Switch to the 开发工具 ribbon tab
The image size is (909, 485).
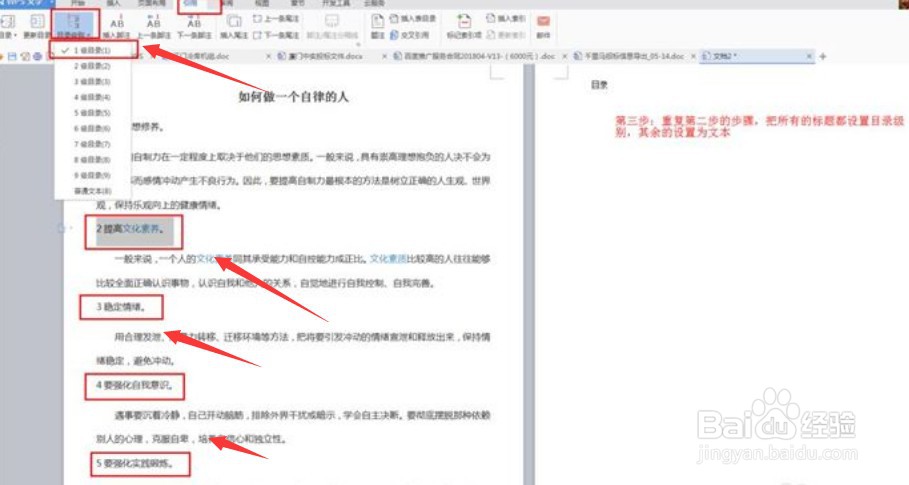click(x=336, y=3)
